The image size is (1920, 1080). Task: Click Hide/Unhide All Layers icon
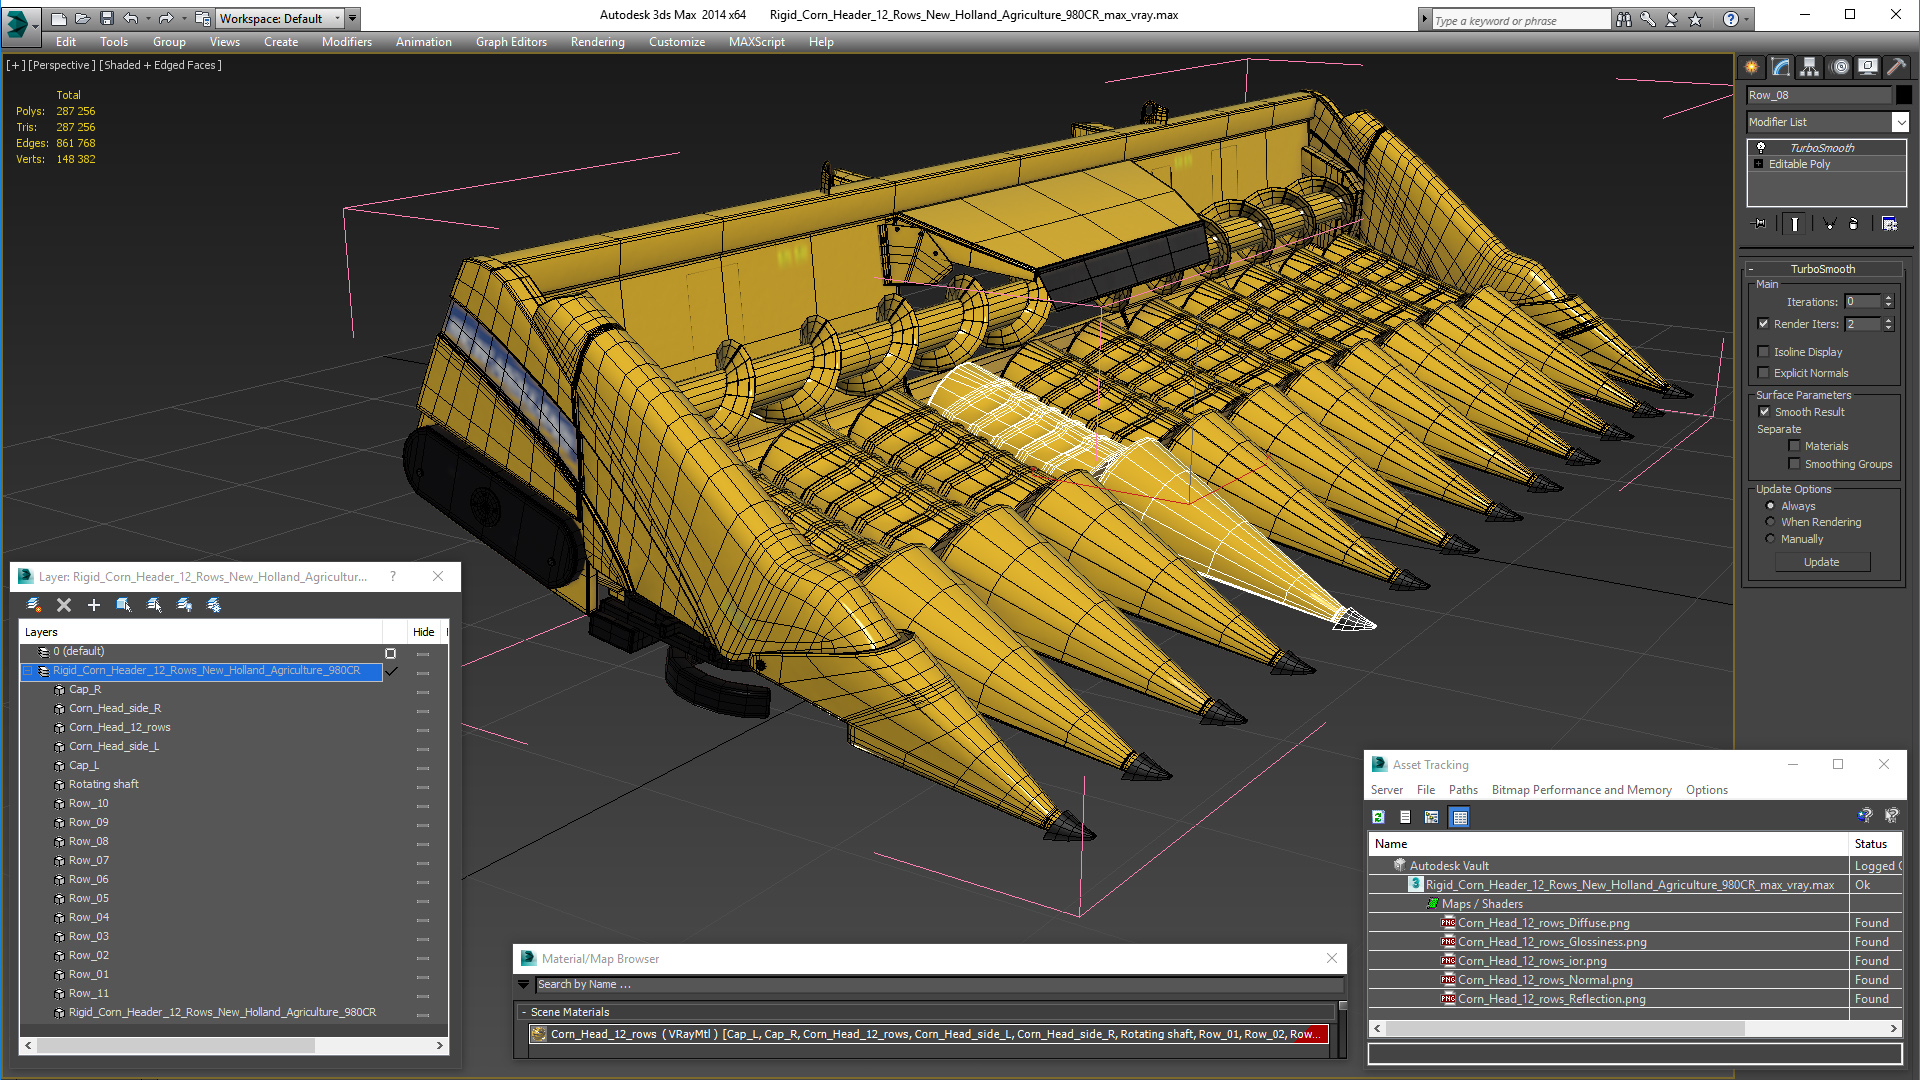click(184, 605)
